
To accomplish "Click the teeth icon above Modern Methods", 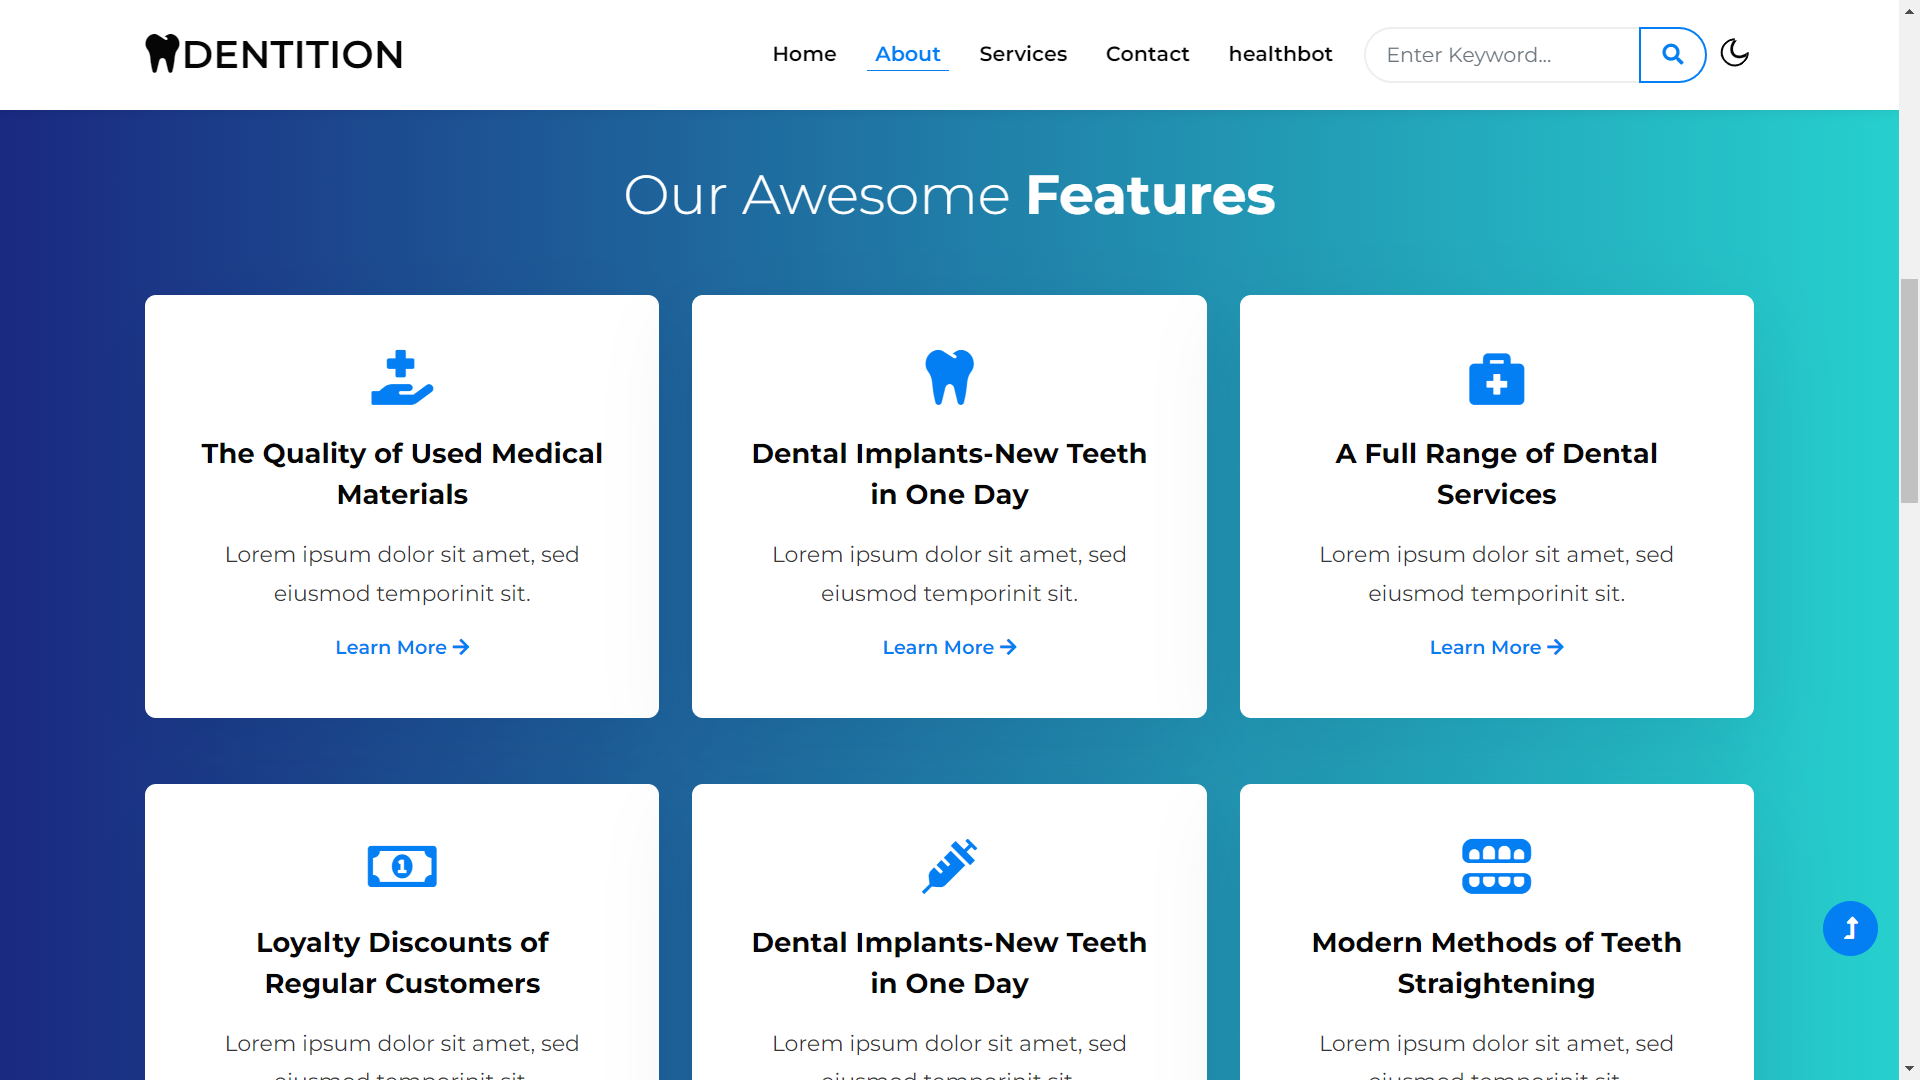I will (1496, 866).
